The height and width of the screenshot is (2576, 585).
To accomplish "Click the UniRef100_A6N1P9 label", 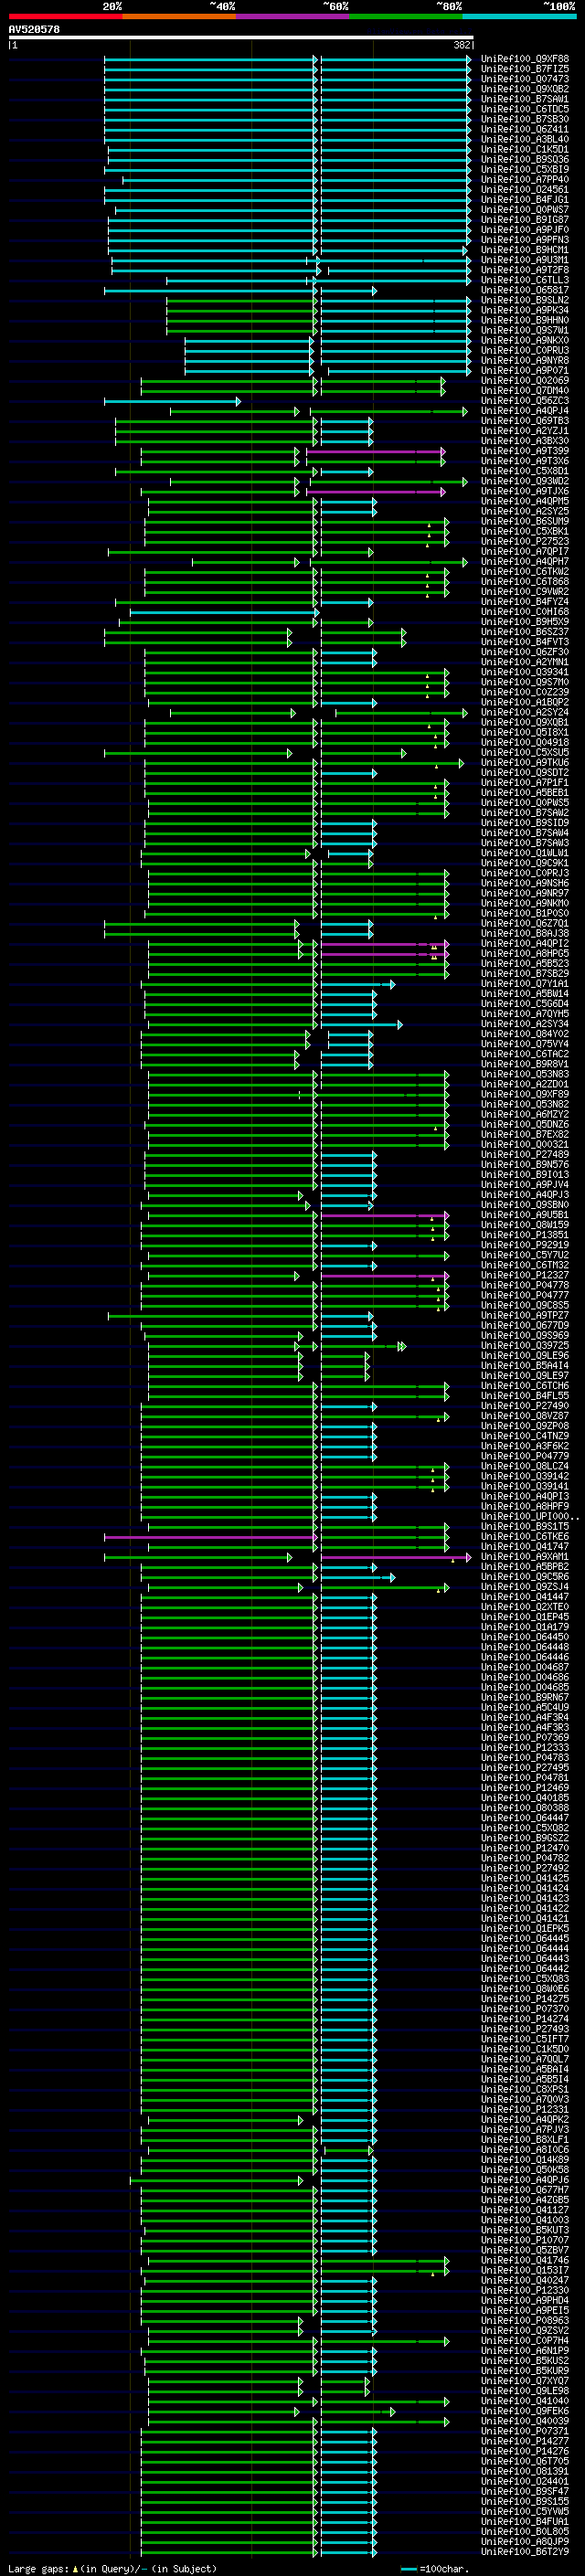I will pyautogui.click(x=525, y=2350).
